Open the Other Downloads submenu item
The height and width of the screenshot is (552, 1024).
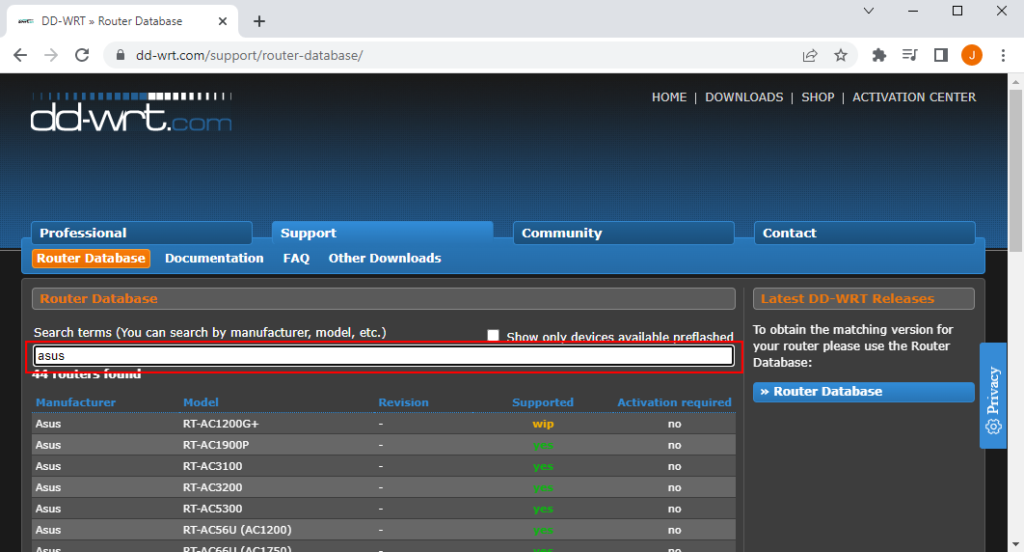point(385,258)
